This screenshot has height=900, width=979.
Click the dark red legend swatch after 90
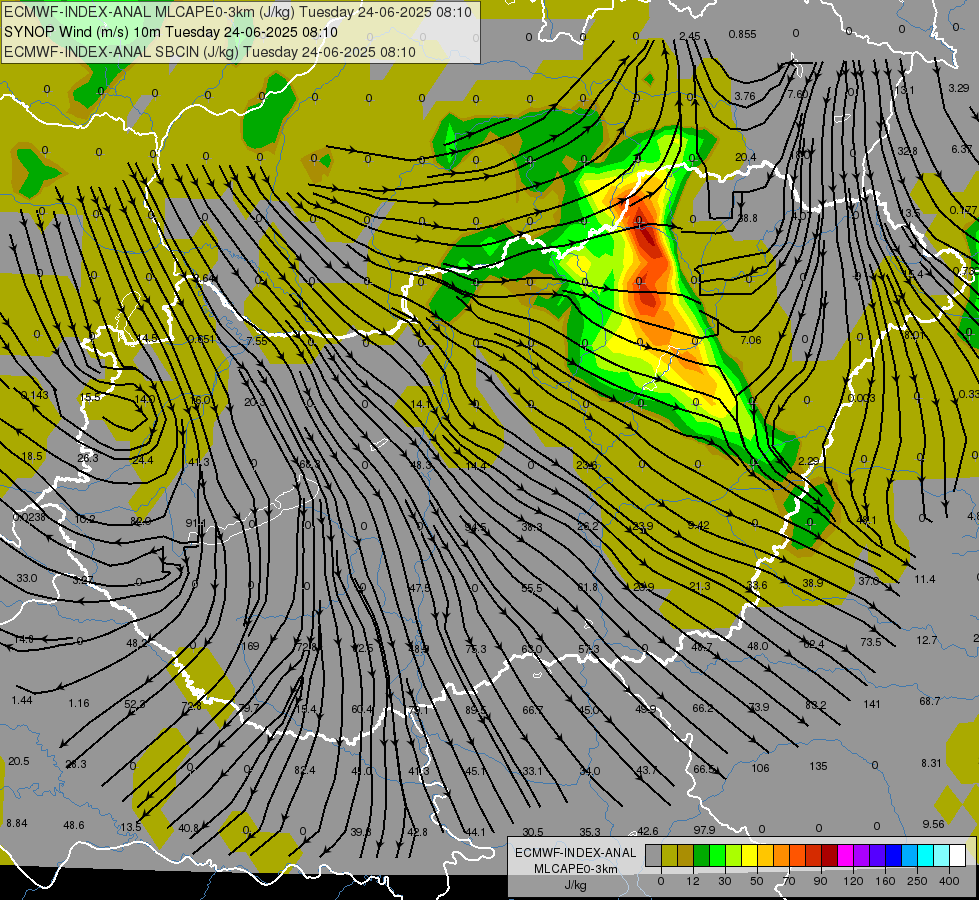[x=829, y=855]
